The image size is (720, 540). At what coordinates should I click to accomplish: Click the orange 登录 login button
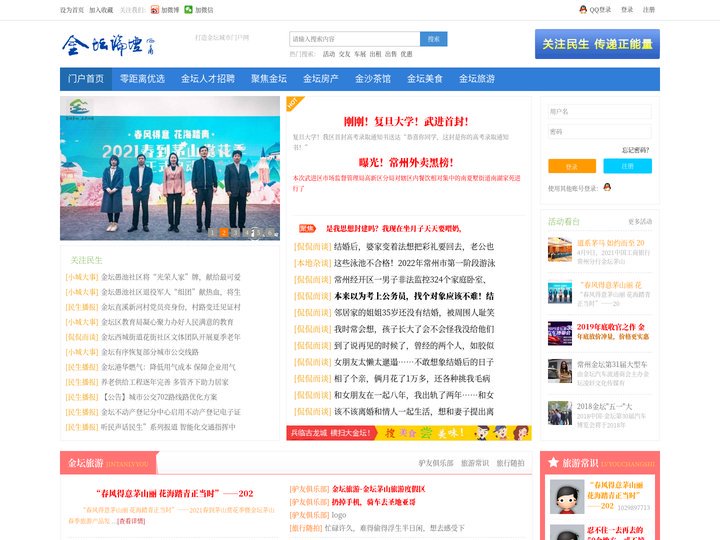click(572, 166)
